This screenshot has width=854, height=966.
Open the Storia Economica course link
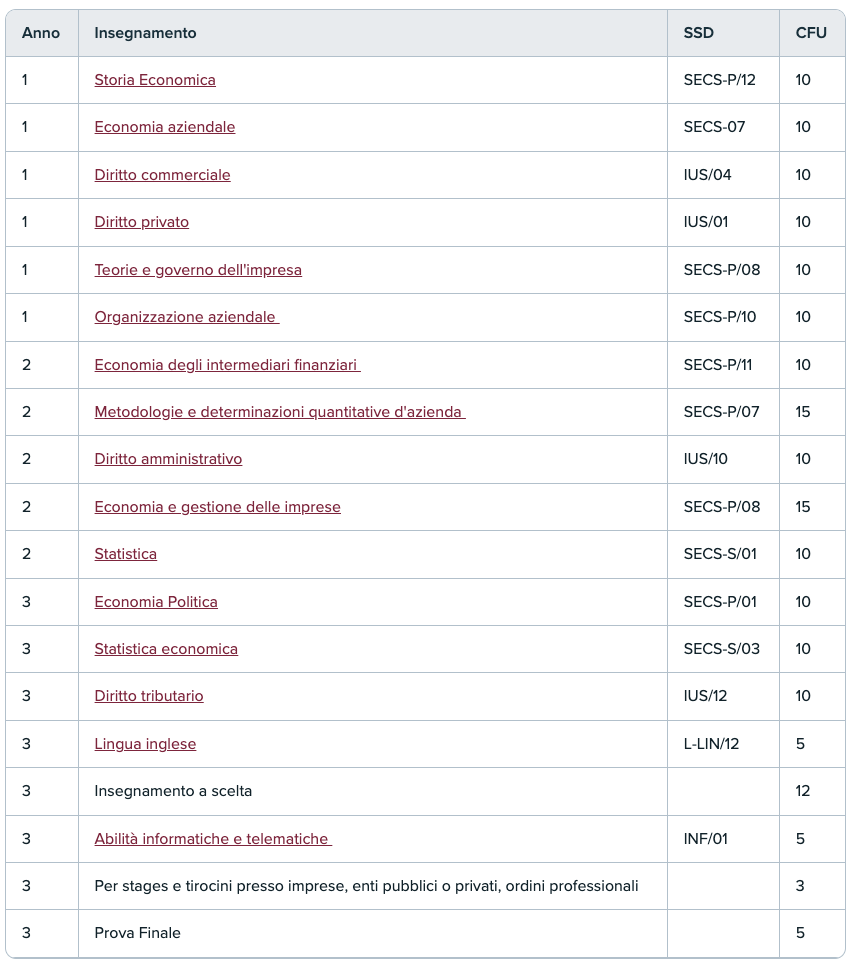(155, 80)
